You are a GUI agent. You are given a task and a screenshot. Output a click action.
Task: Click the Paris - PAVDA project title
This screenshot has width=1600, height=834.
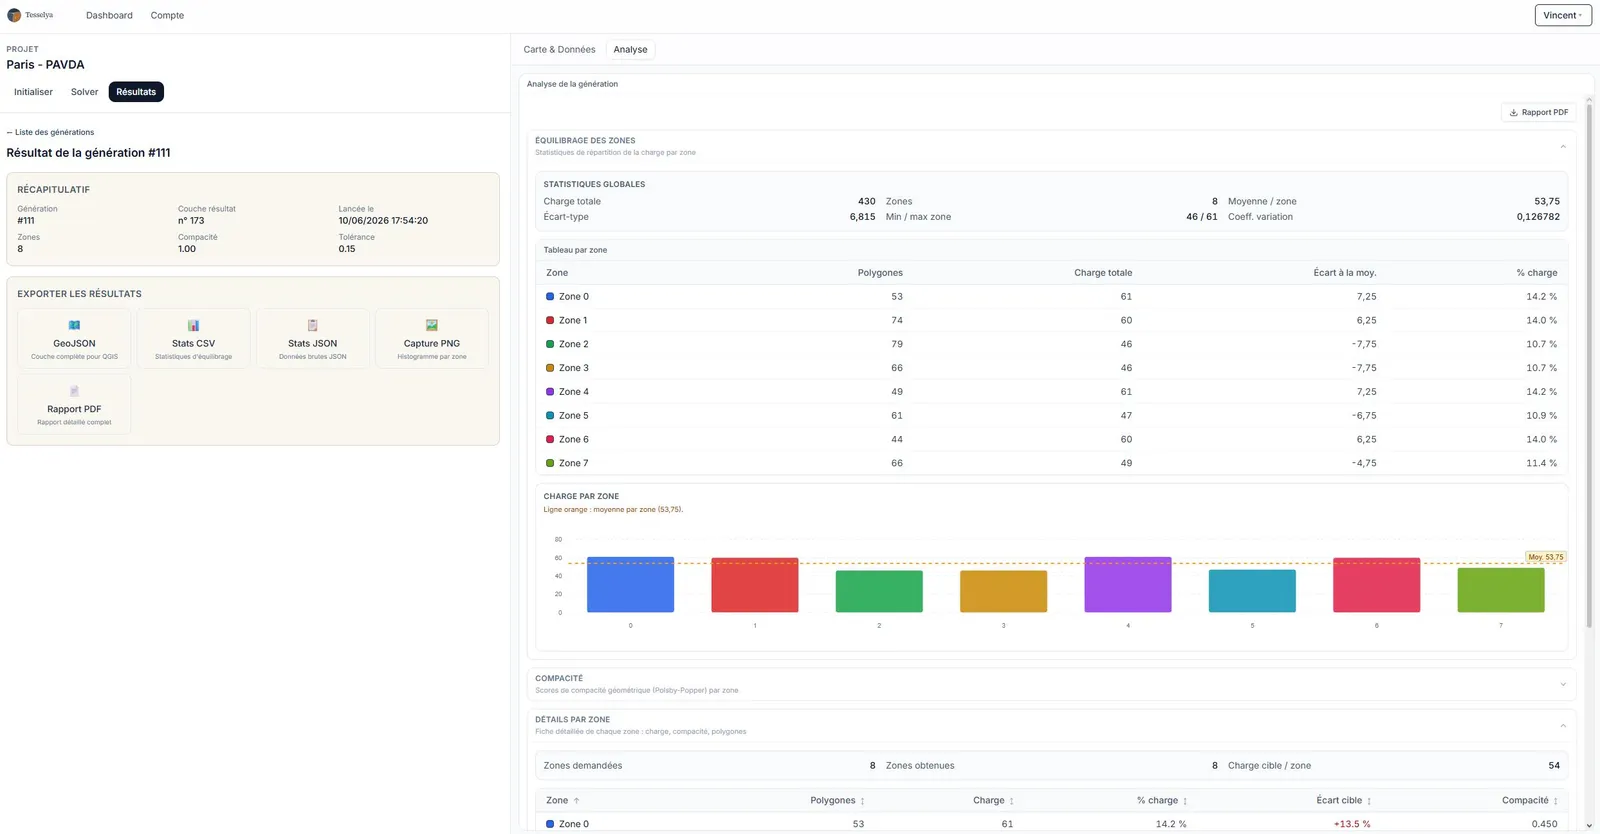(45, 65)
